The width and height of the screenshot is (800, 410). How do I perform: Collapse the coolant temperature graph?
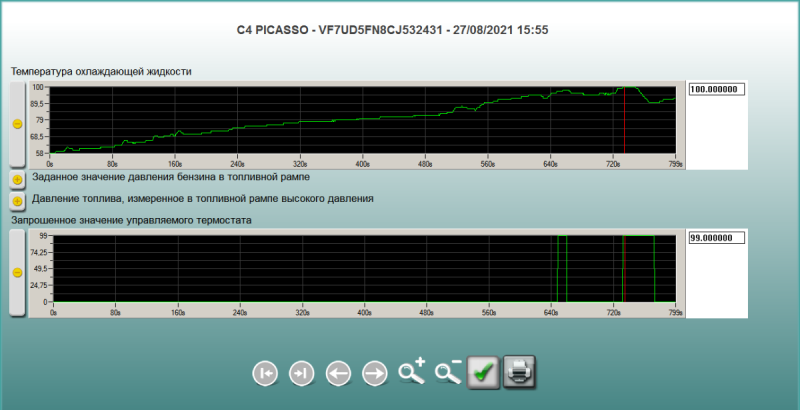[17, 124]
